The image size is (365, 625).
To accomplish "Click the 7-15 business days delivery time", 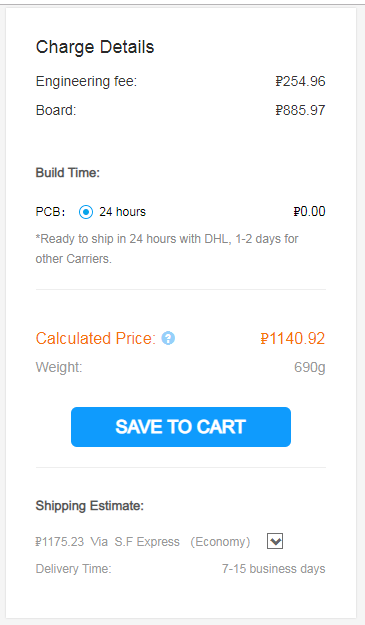I will 274,569.
